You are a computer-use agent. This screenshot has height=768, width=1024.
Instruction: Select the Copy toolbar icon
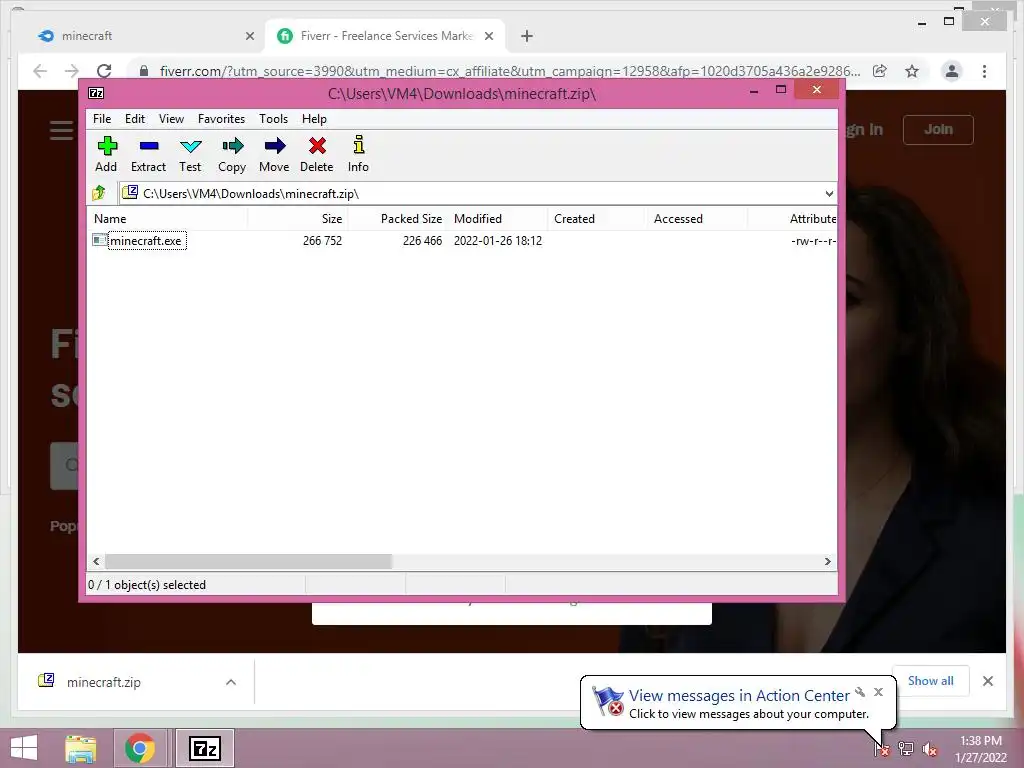tap(232, 154)
